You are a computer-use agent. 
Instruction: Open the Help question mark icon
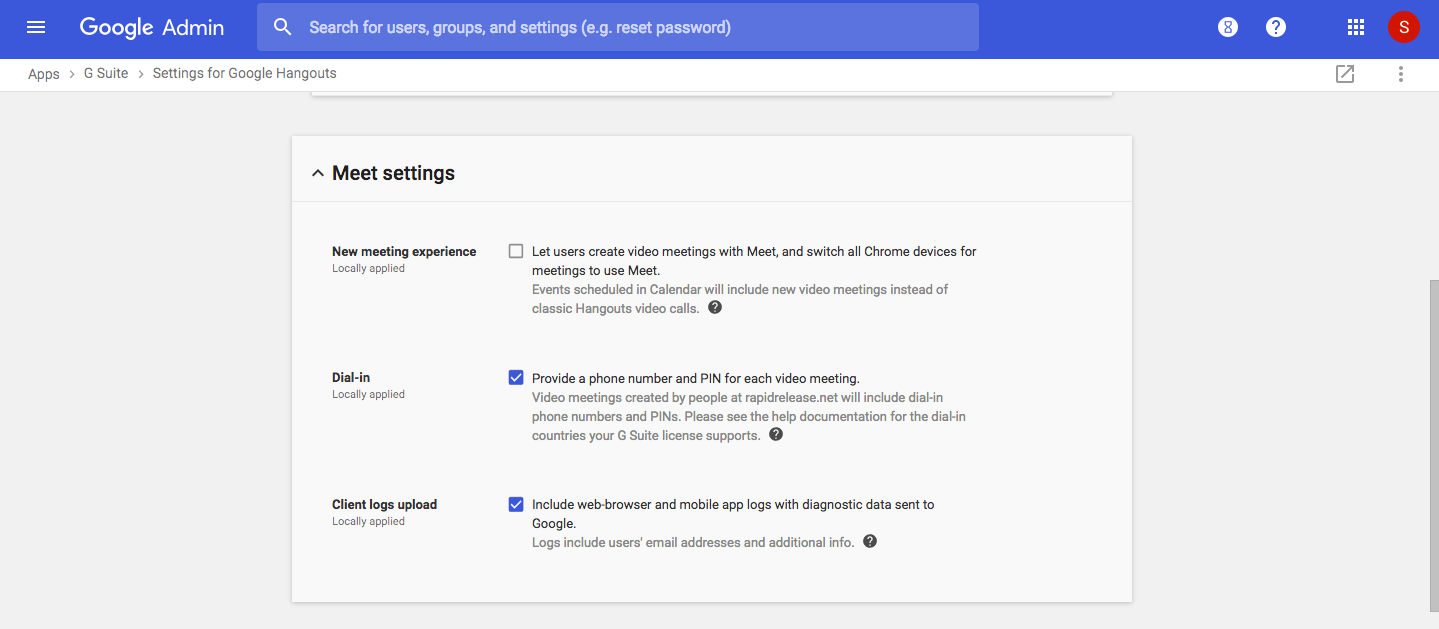1276,27
